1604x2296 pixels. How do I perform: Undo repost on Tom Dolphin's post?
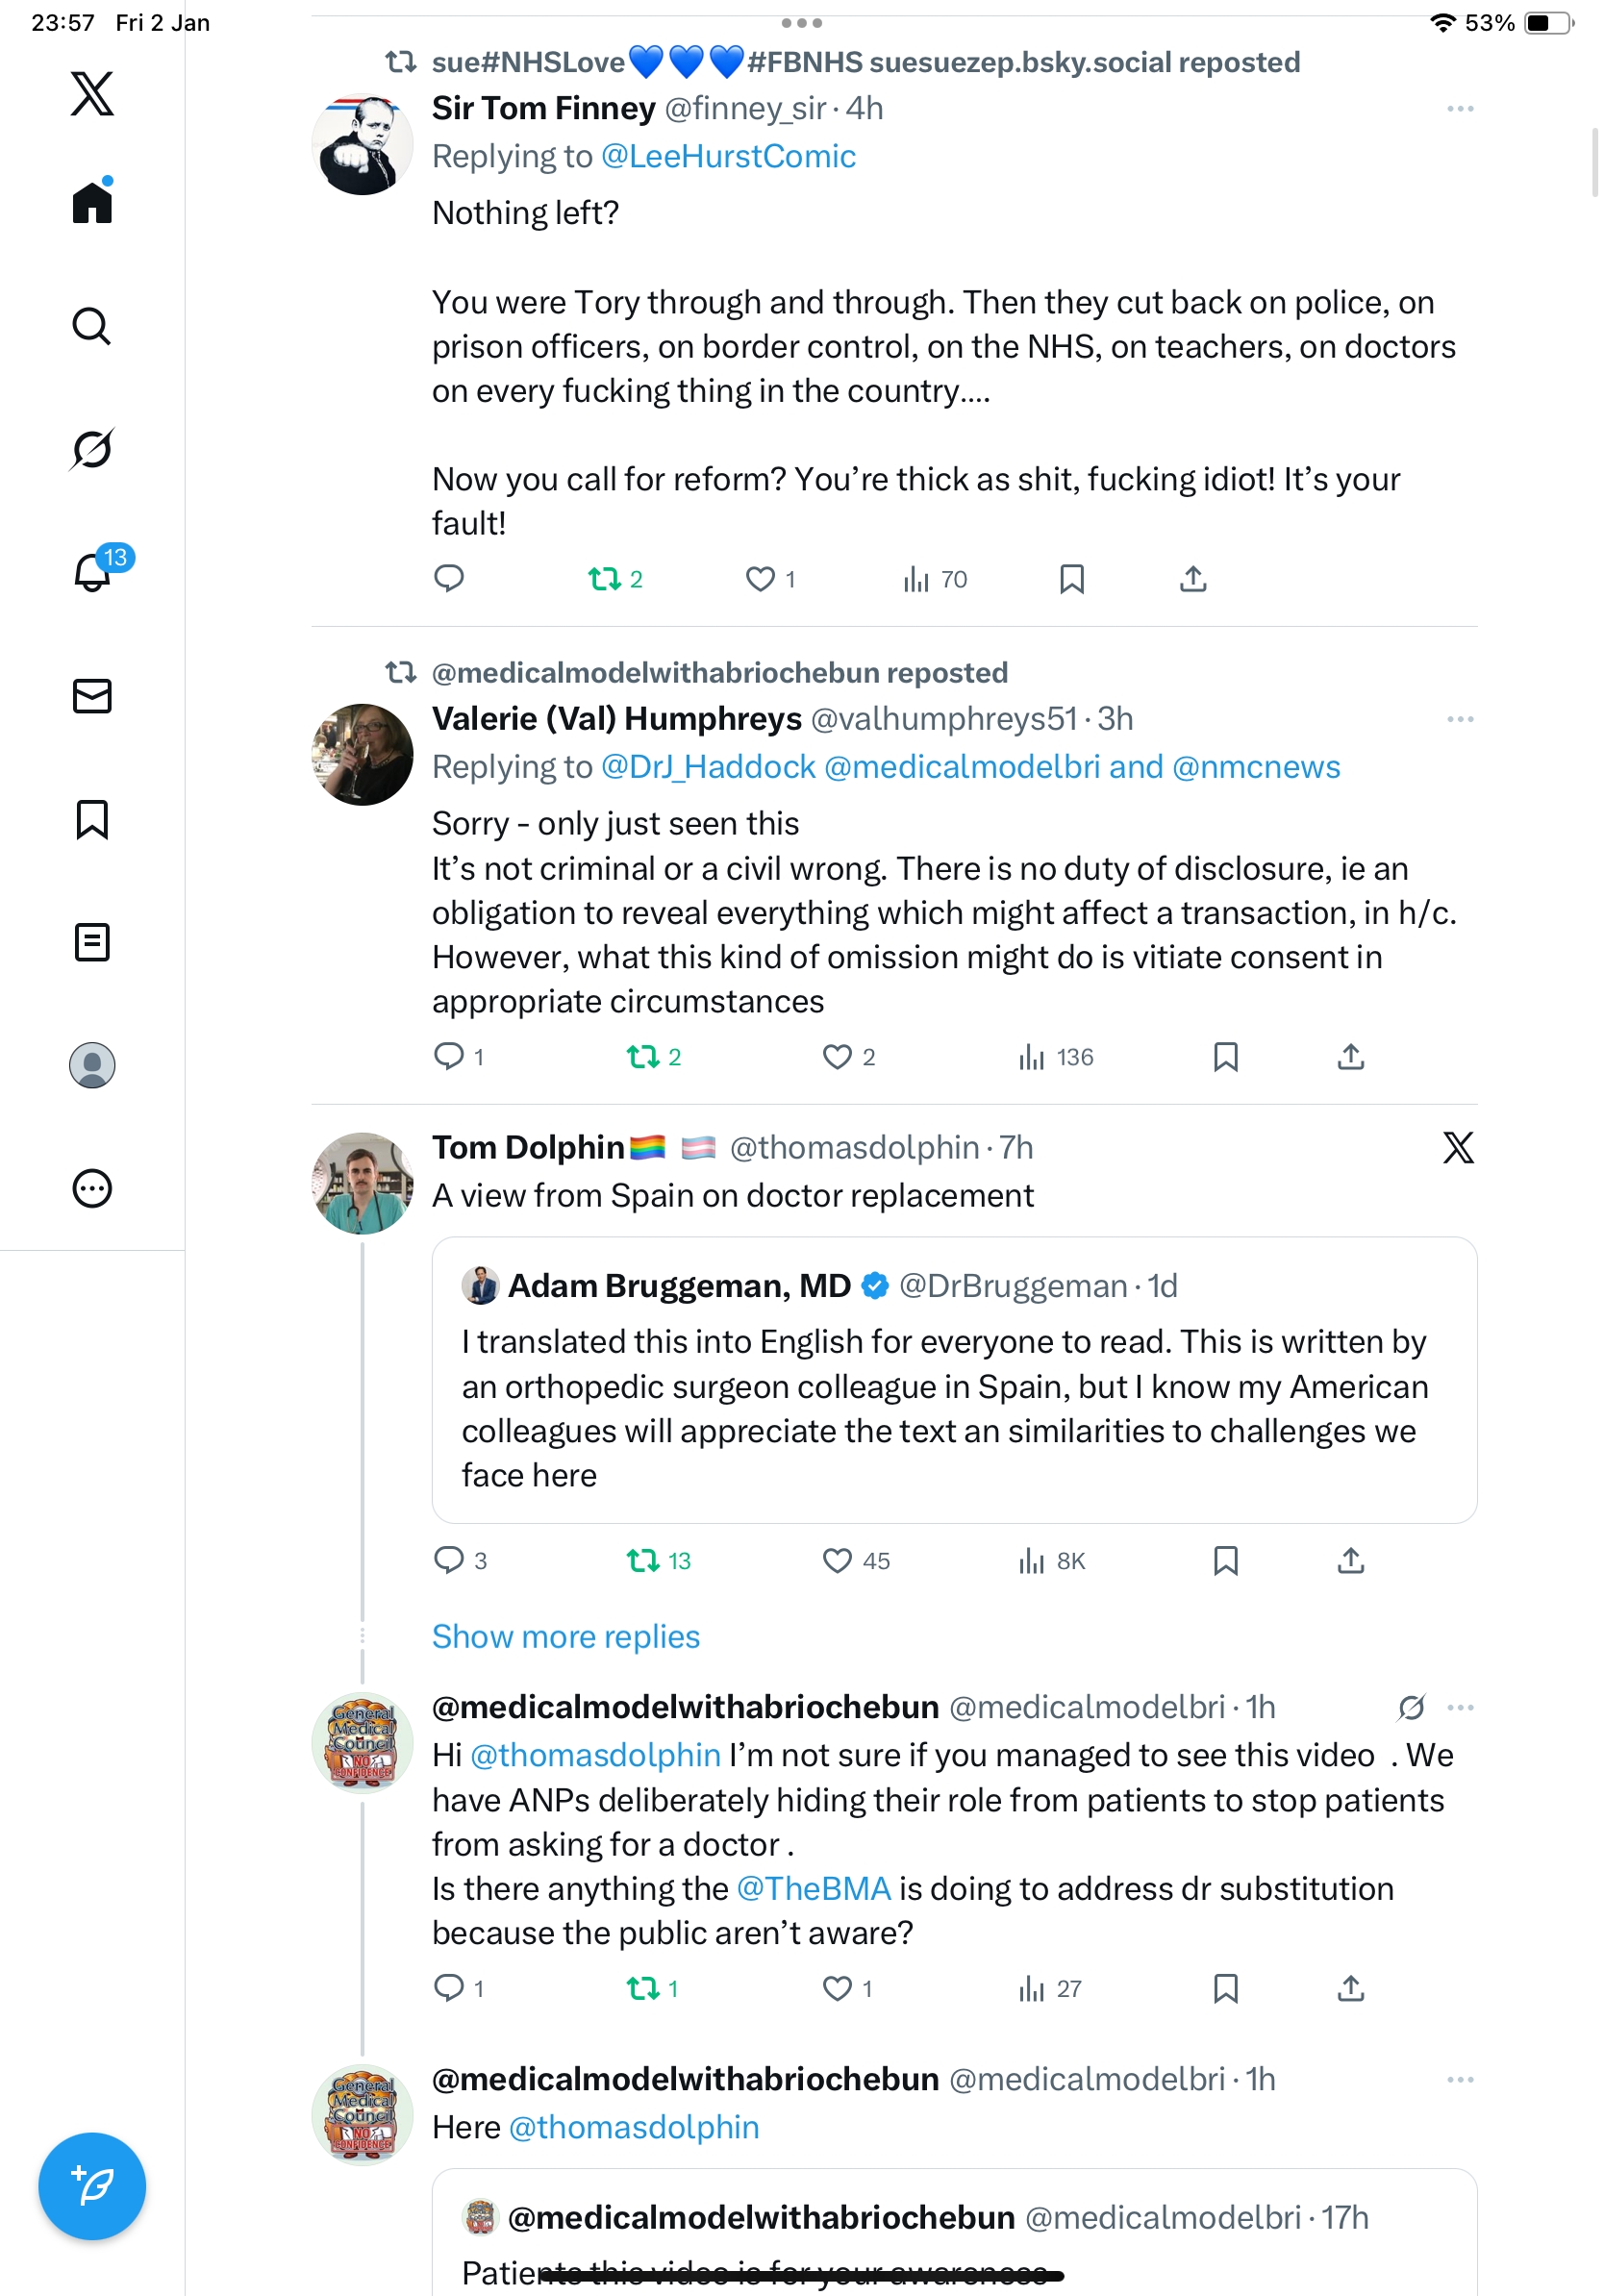tap(642, 1560)
